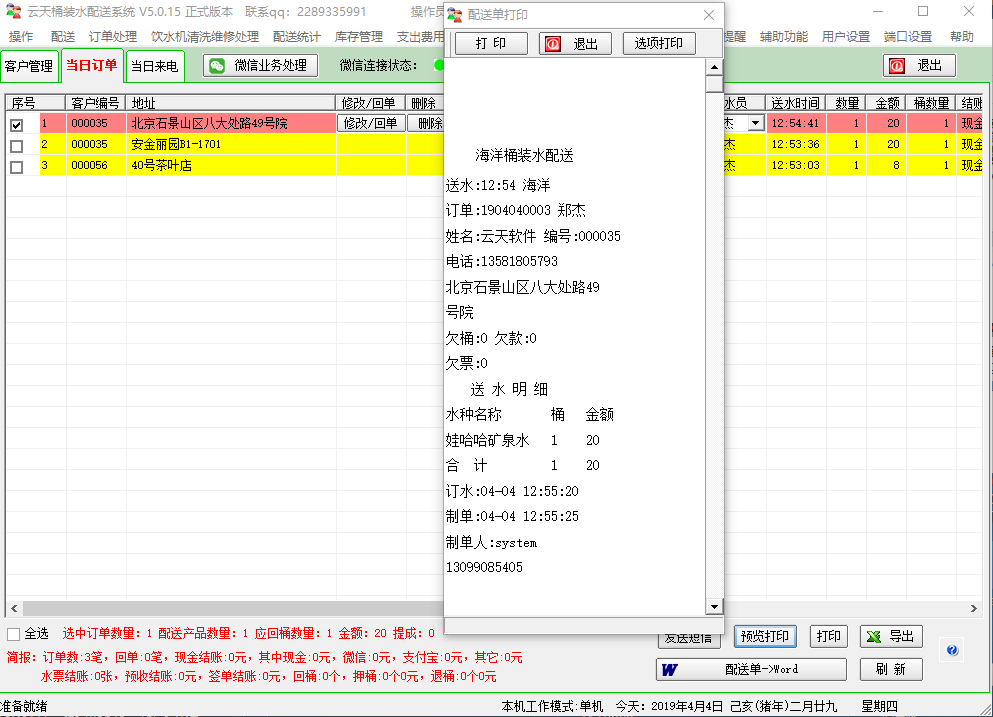Open help via blue question mark icon
The image size is (993, 717).
(x=952, y=650)
